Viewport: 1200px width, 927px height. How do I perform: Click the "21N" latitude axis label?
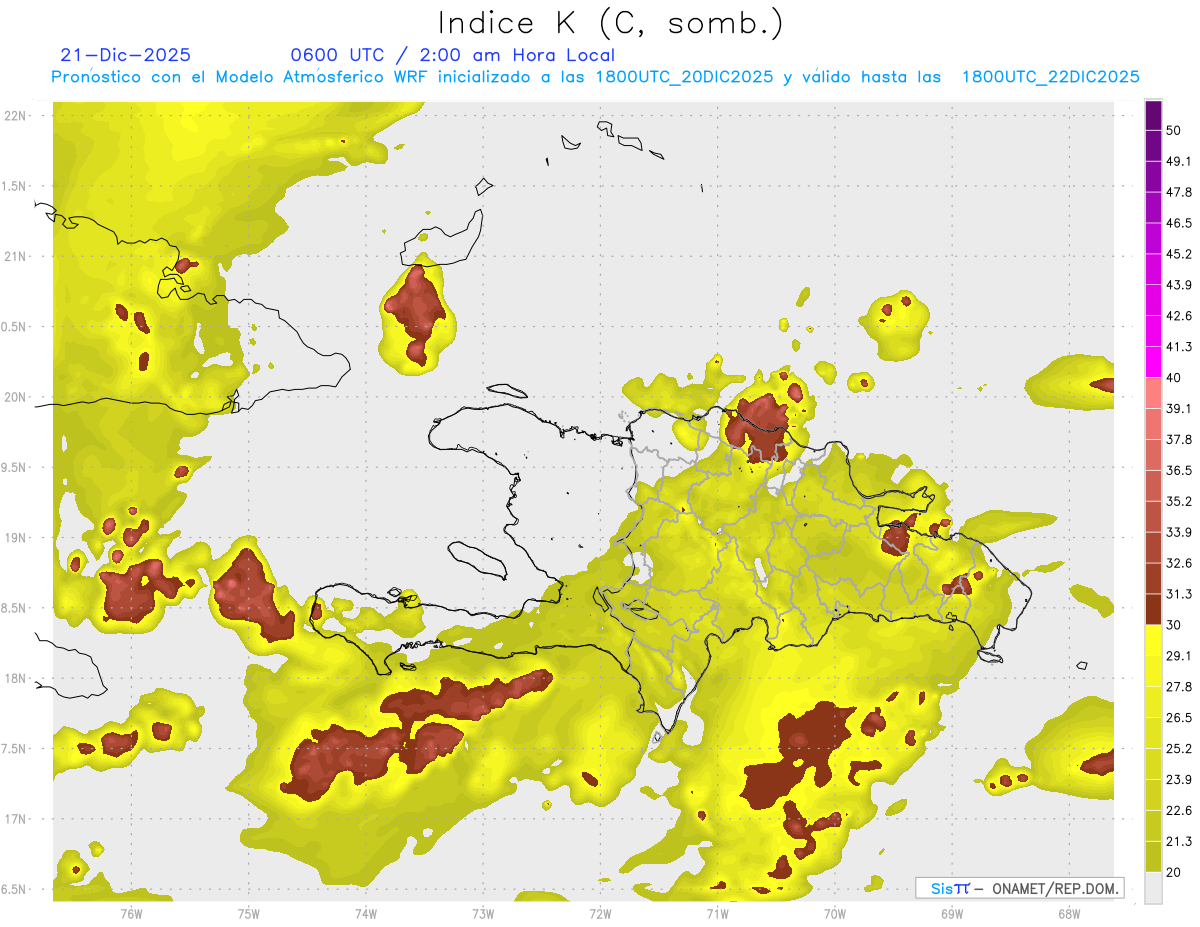(15, 256)
